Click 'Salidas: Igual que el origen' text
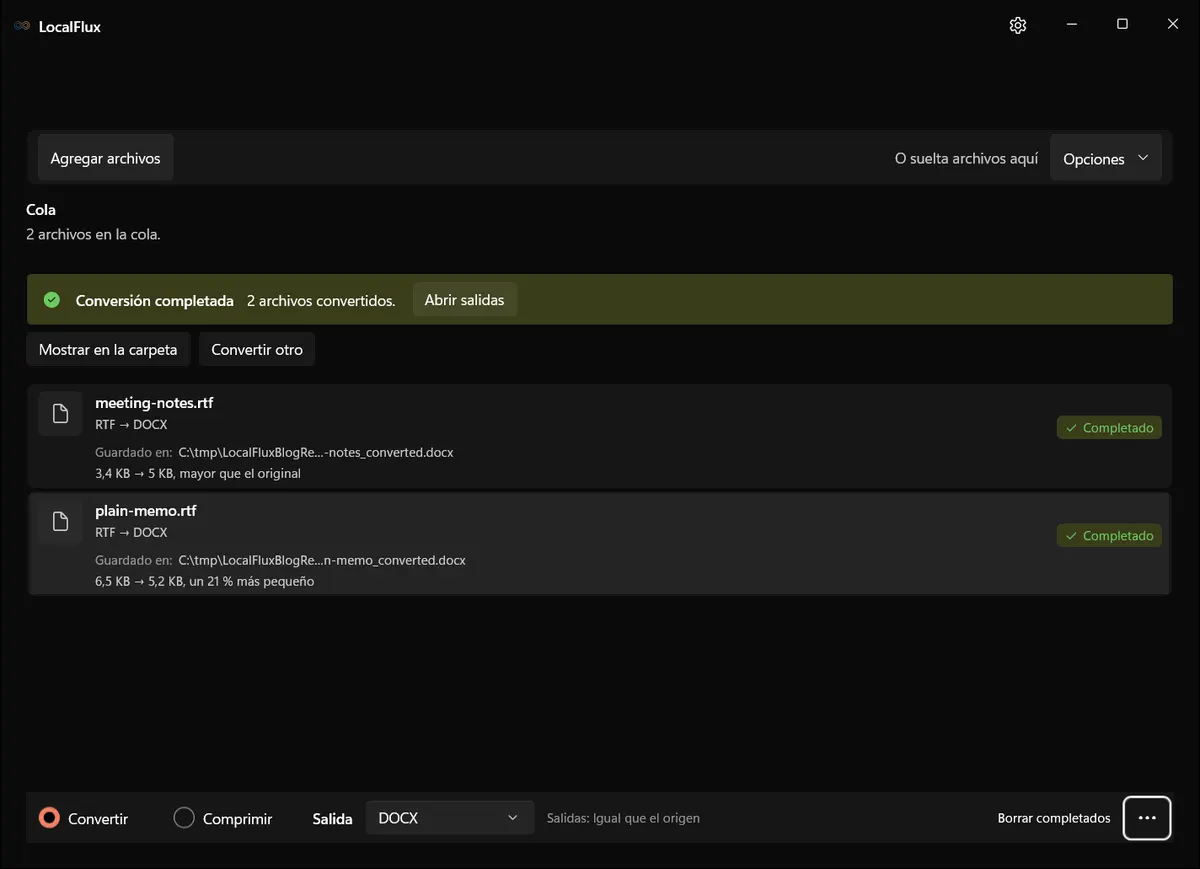Image resolution: width=1200 pixels, height=869 pixels. point(623,818)
